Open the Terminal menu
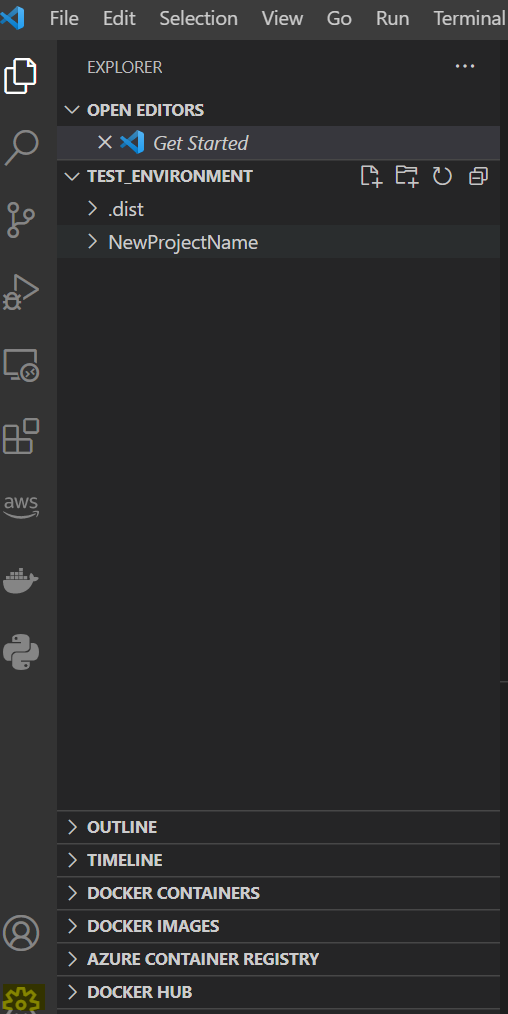Screen dimensions: 508x1014 pyautogui.click(x=469, y=19)
